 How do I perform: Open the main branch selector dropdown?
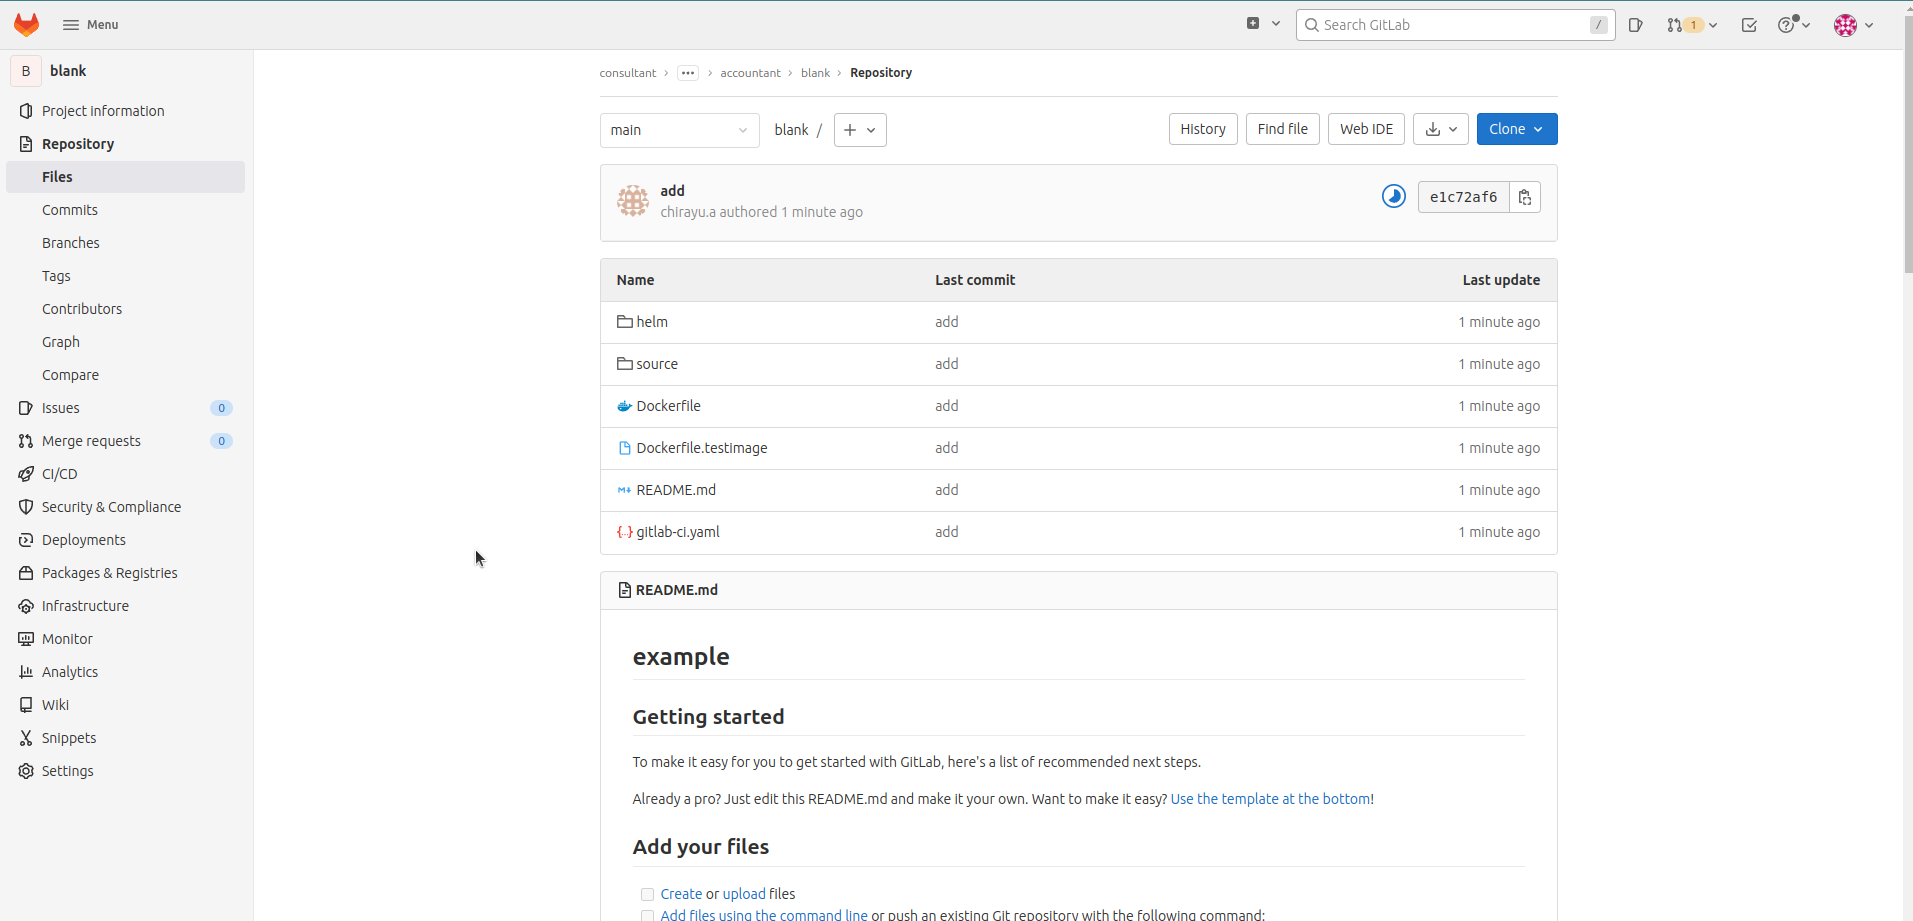coord(680,130)
